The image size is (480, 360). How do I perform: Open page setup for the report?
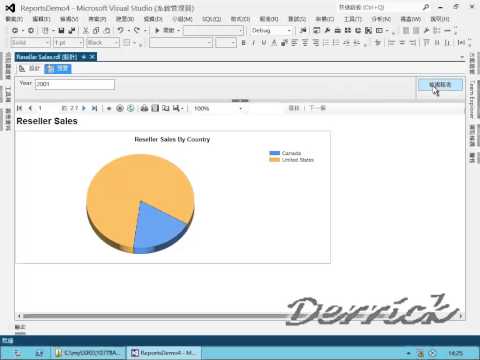[166, 108]
